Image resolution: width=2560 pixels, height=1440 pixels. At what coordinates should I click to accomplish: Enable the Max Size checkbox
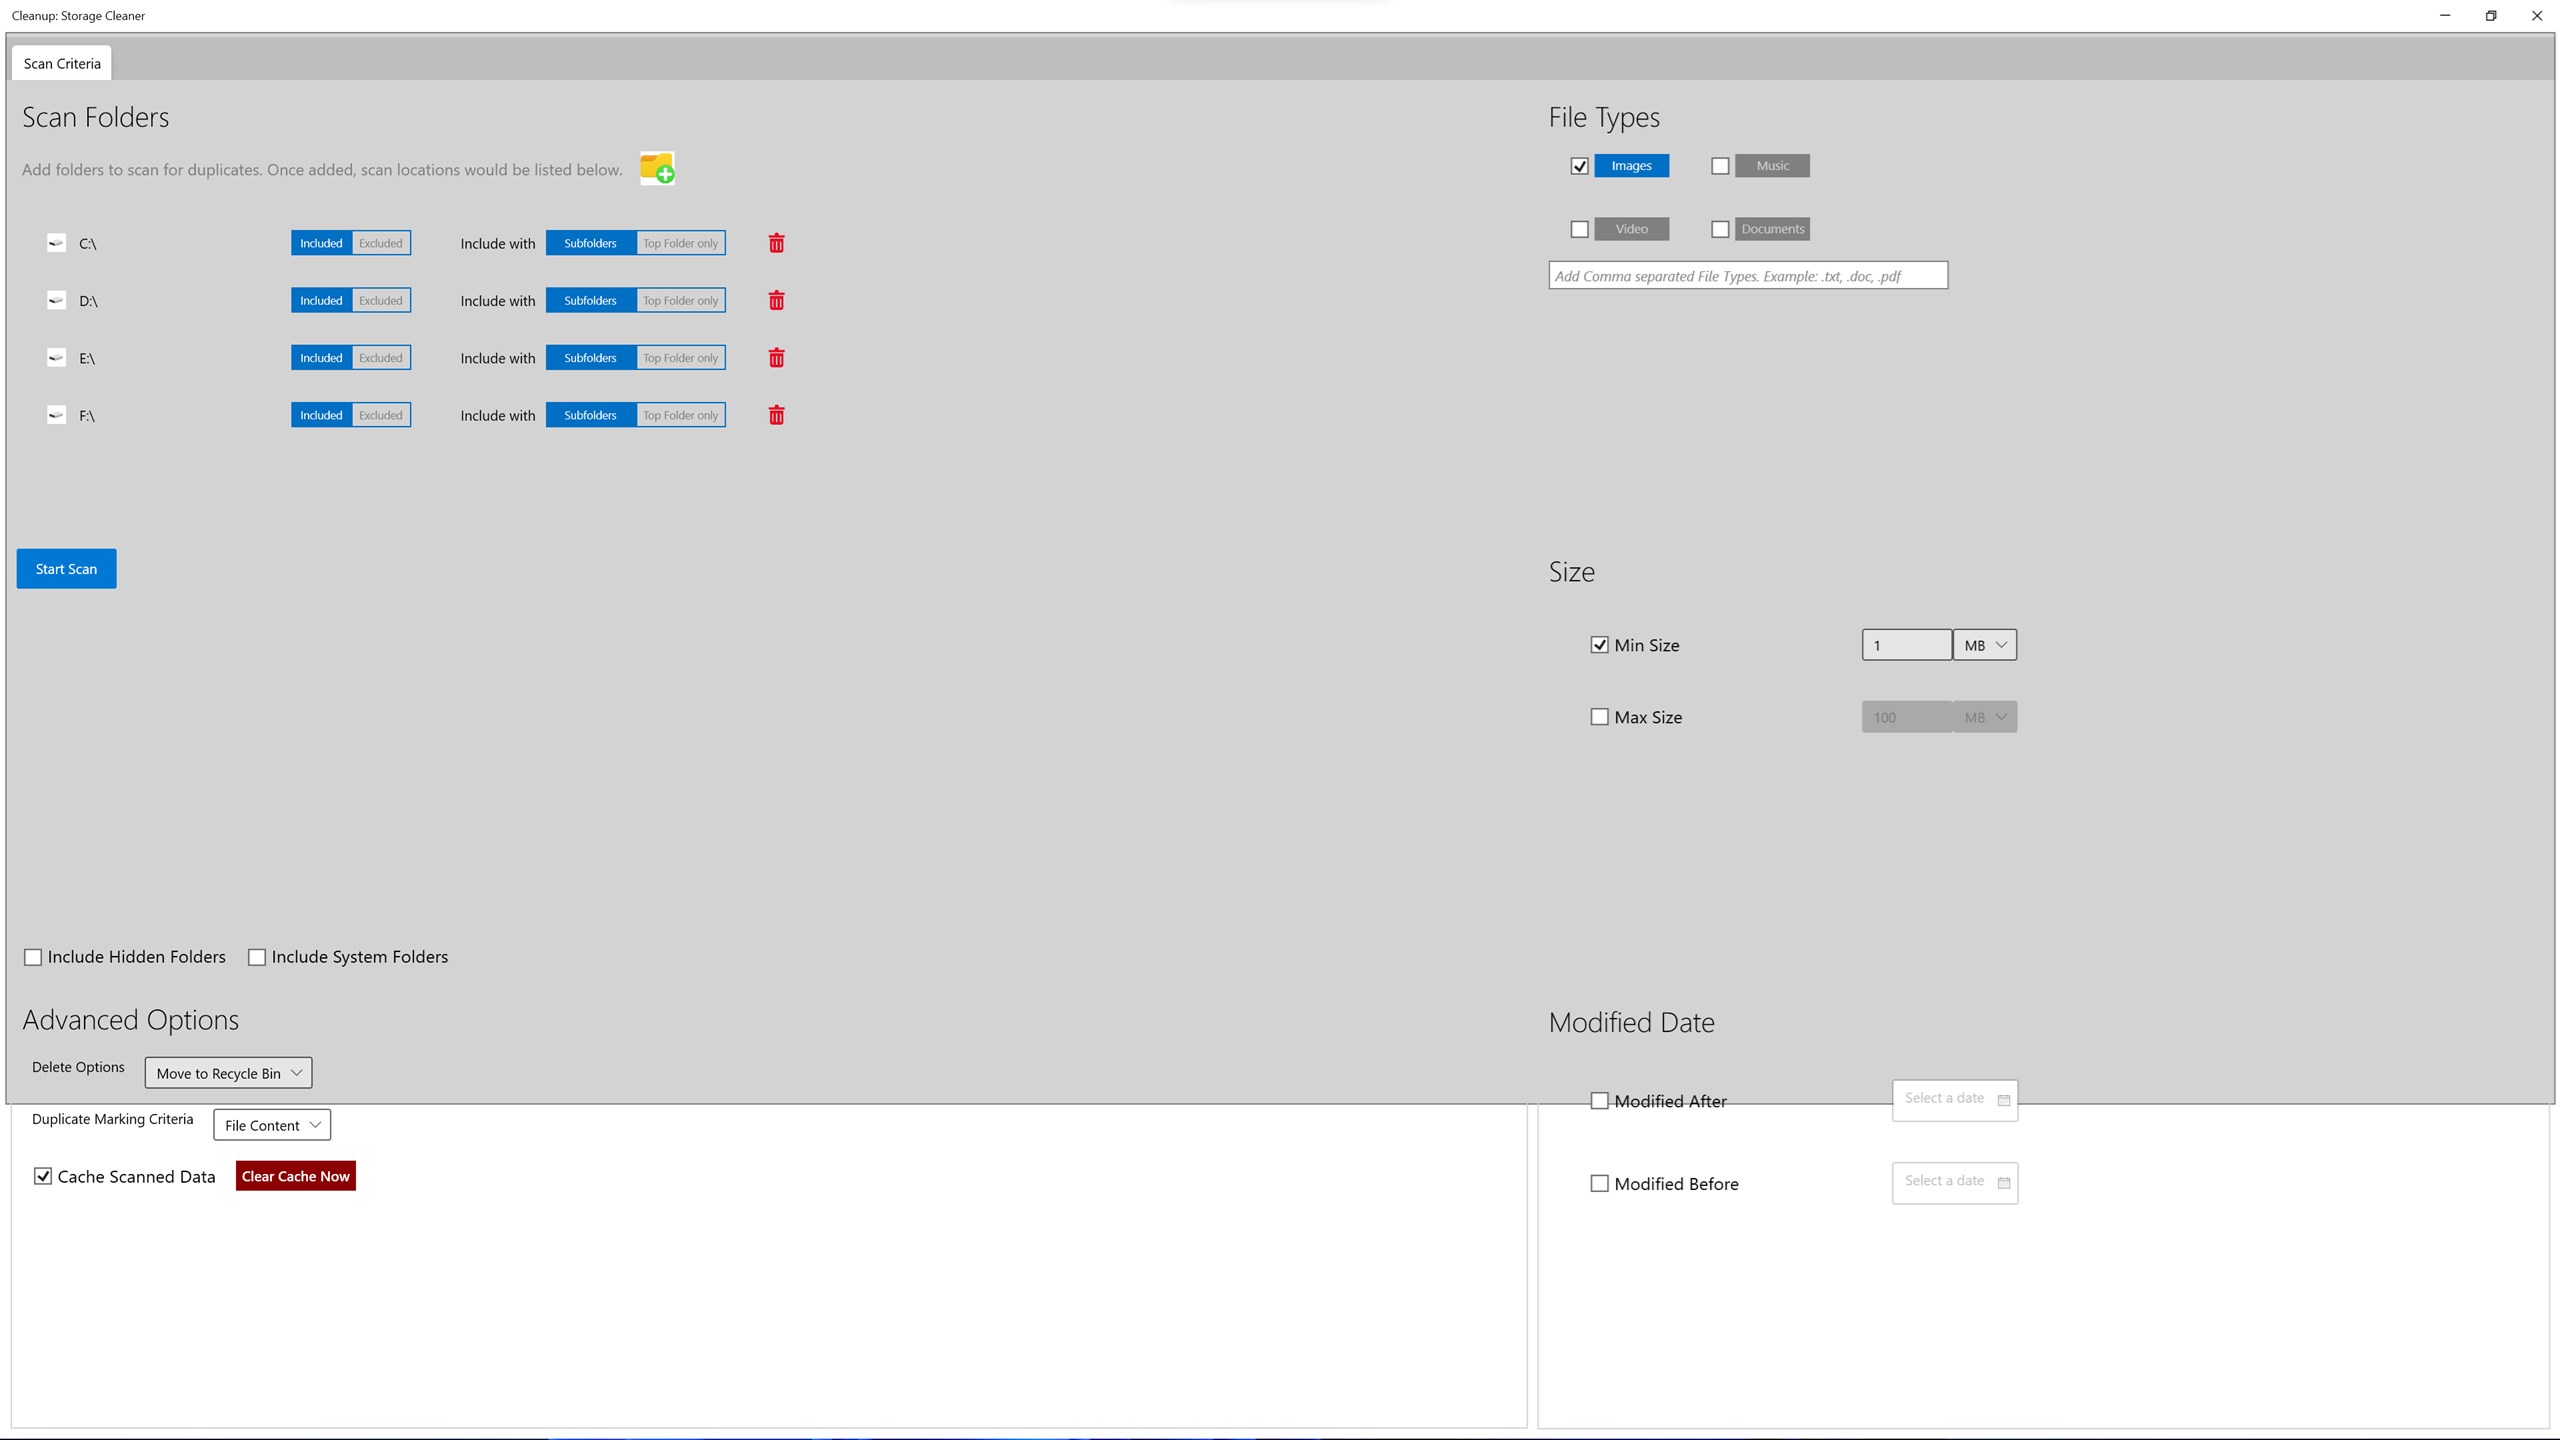click(x=1599, y=717)
